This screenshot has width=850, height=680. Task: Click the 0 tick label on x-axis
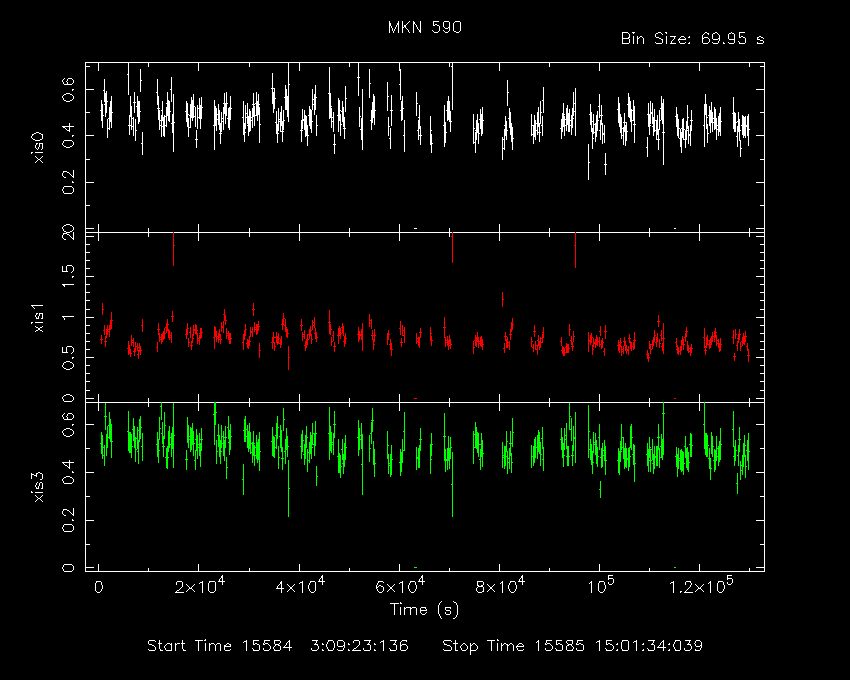pyautogui.click(x=99, y=587)
